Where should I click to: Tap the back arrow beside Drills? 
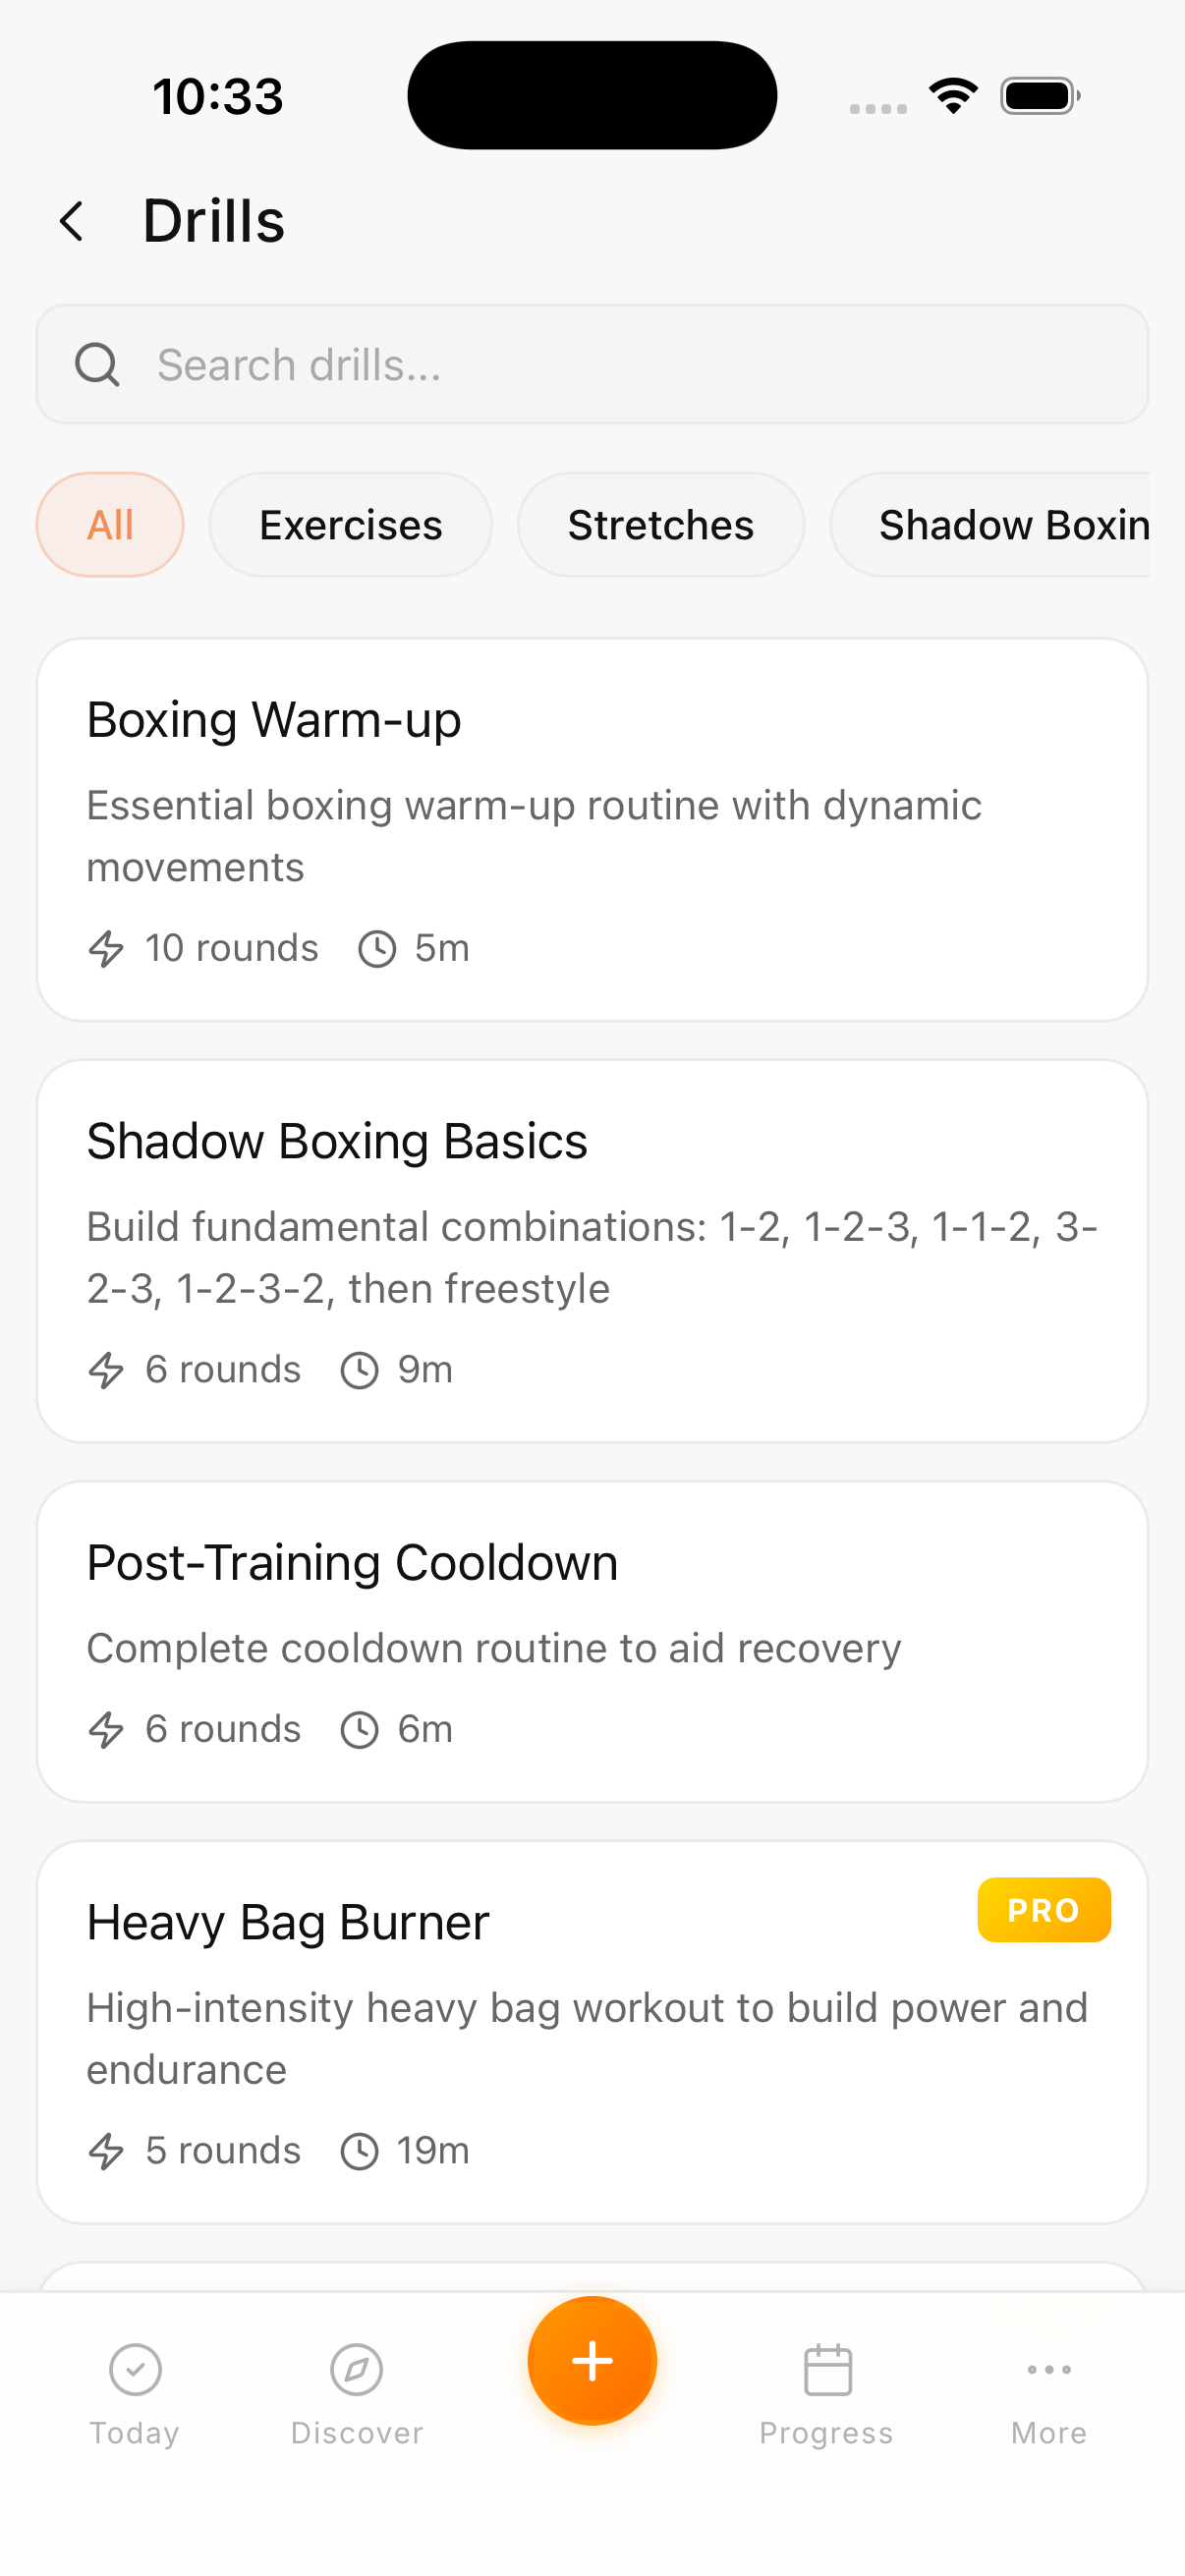pos(72,221)
